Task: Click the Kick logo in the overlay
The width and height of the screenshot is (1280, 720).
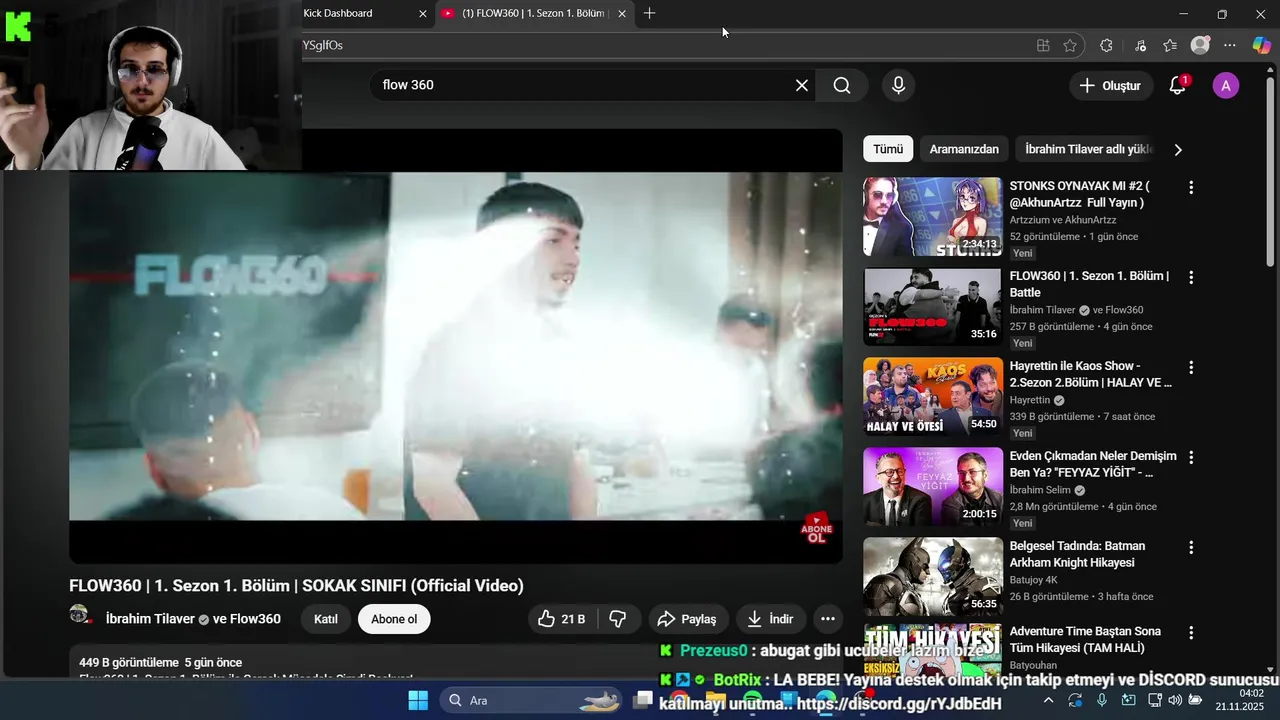Action: 18,27
